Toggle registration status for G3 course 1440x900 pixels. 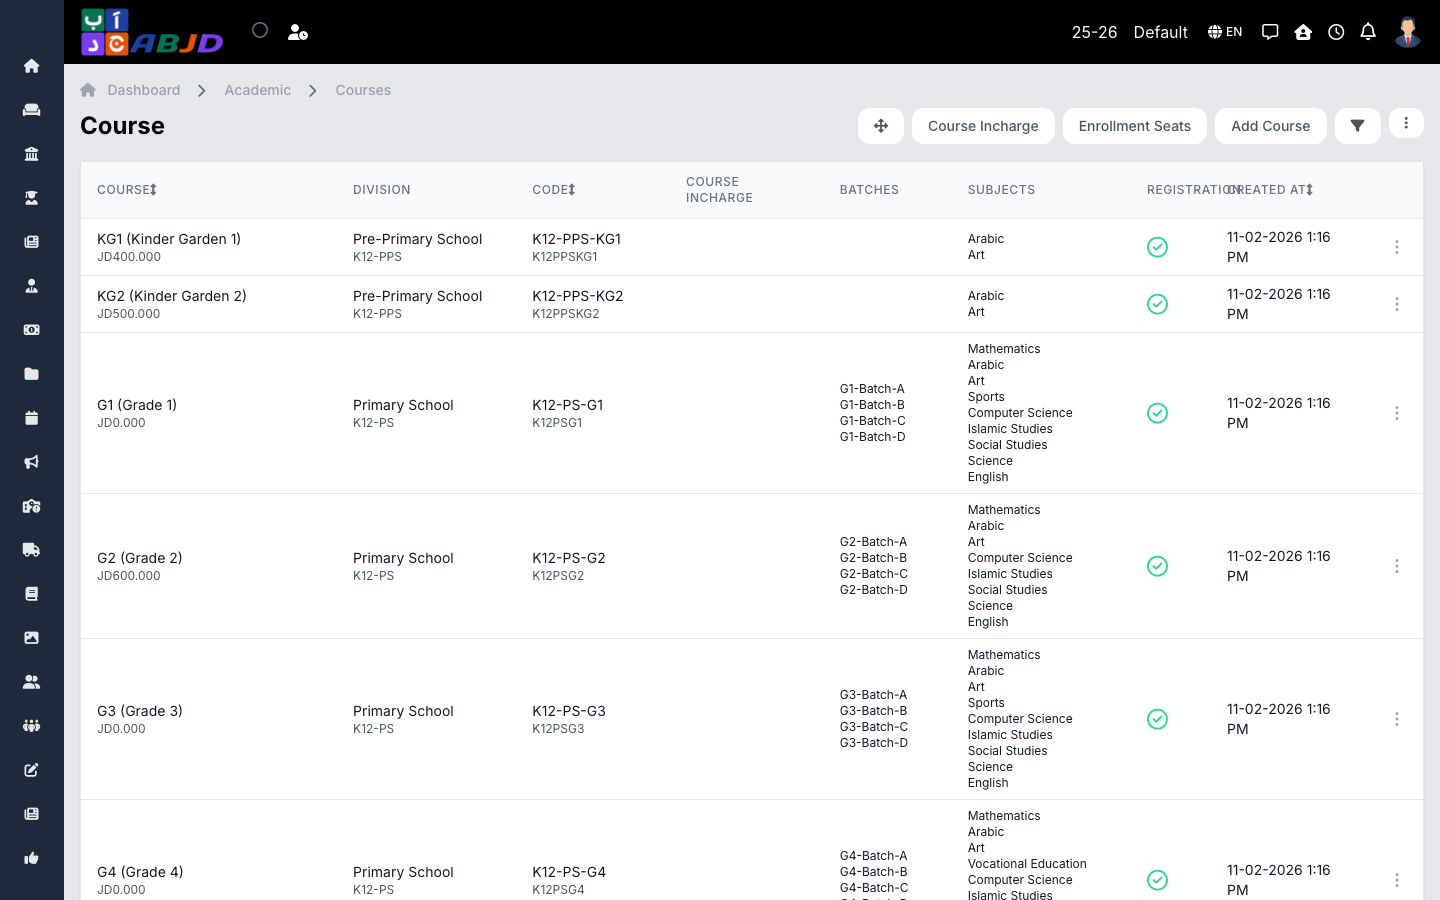[1157, 719]
